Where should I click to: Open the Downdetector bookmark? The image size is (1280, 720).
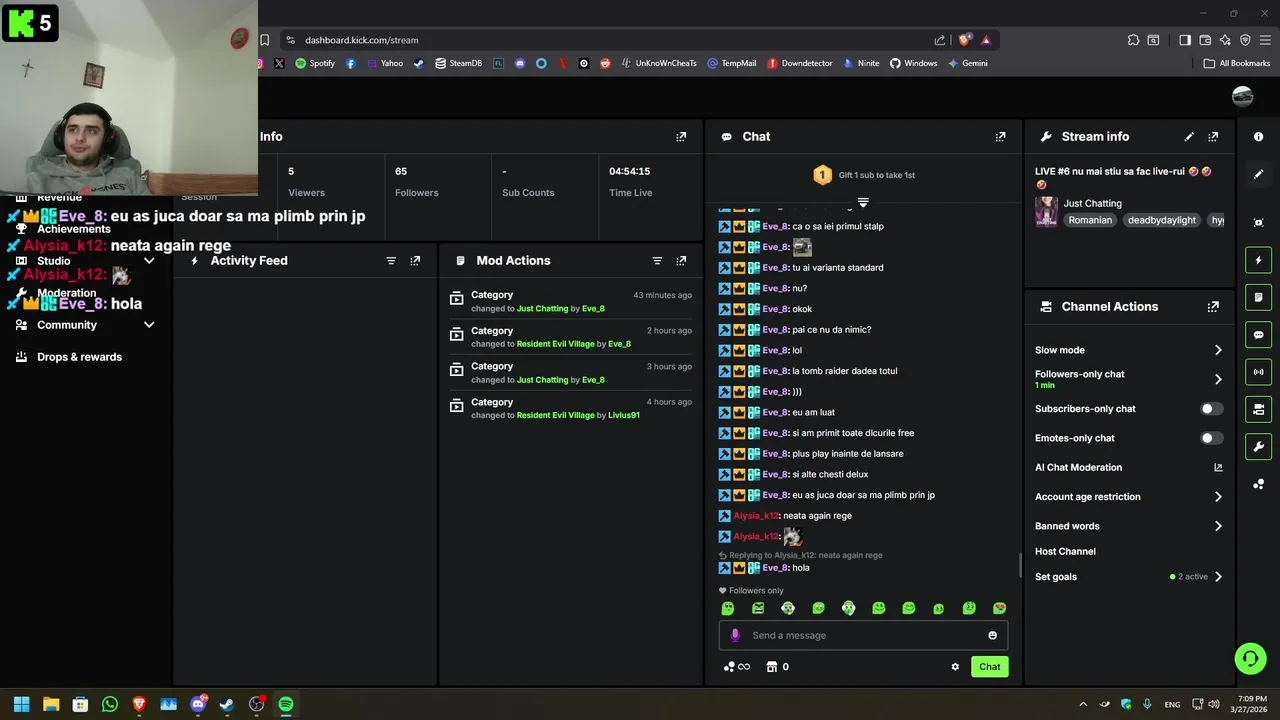799,63
